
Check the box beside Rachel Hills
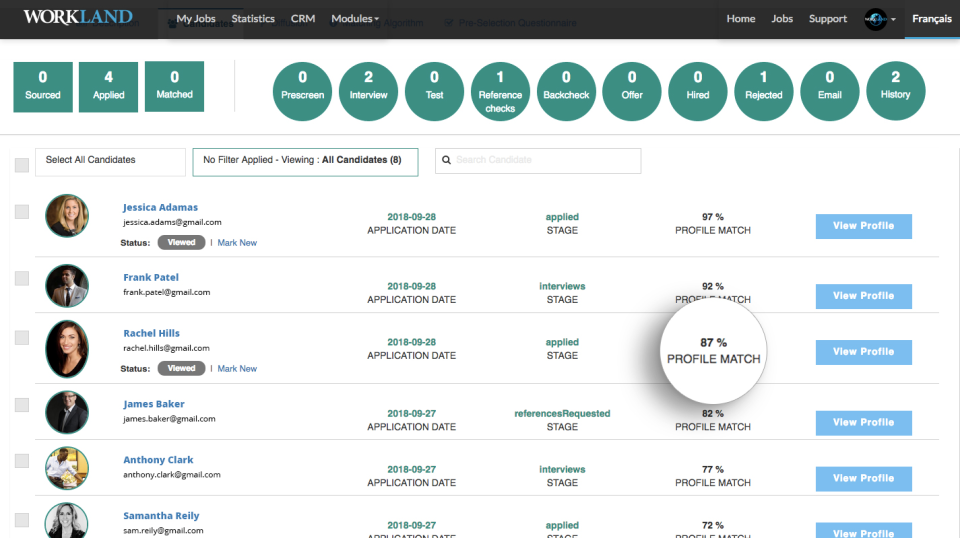pos(22,338)
